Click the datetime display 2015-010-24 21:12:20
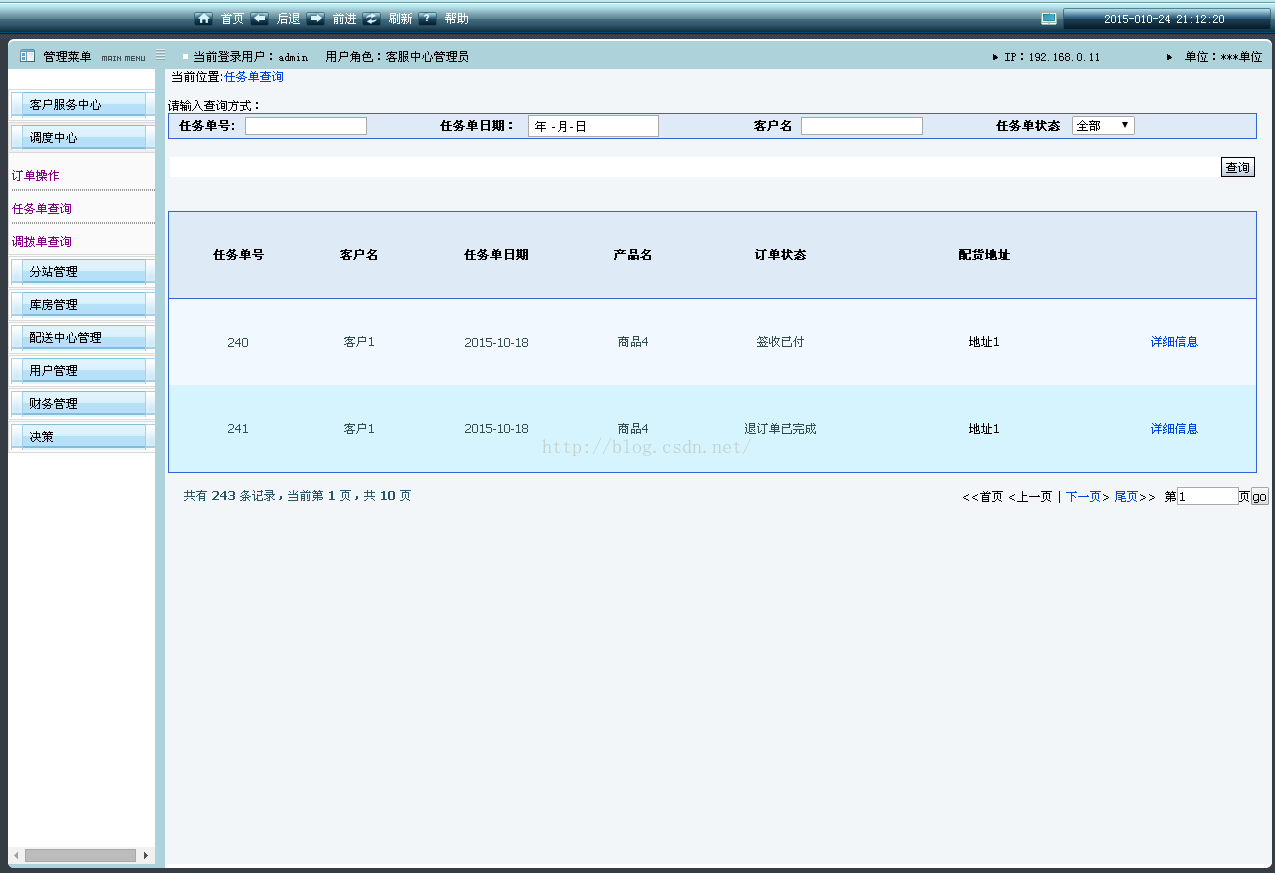1275x873 pixels. pyautogui.click(x=1164, y=19)
